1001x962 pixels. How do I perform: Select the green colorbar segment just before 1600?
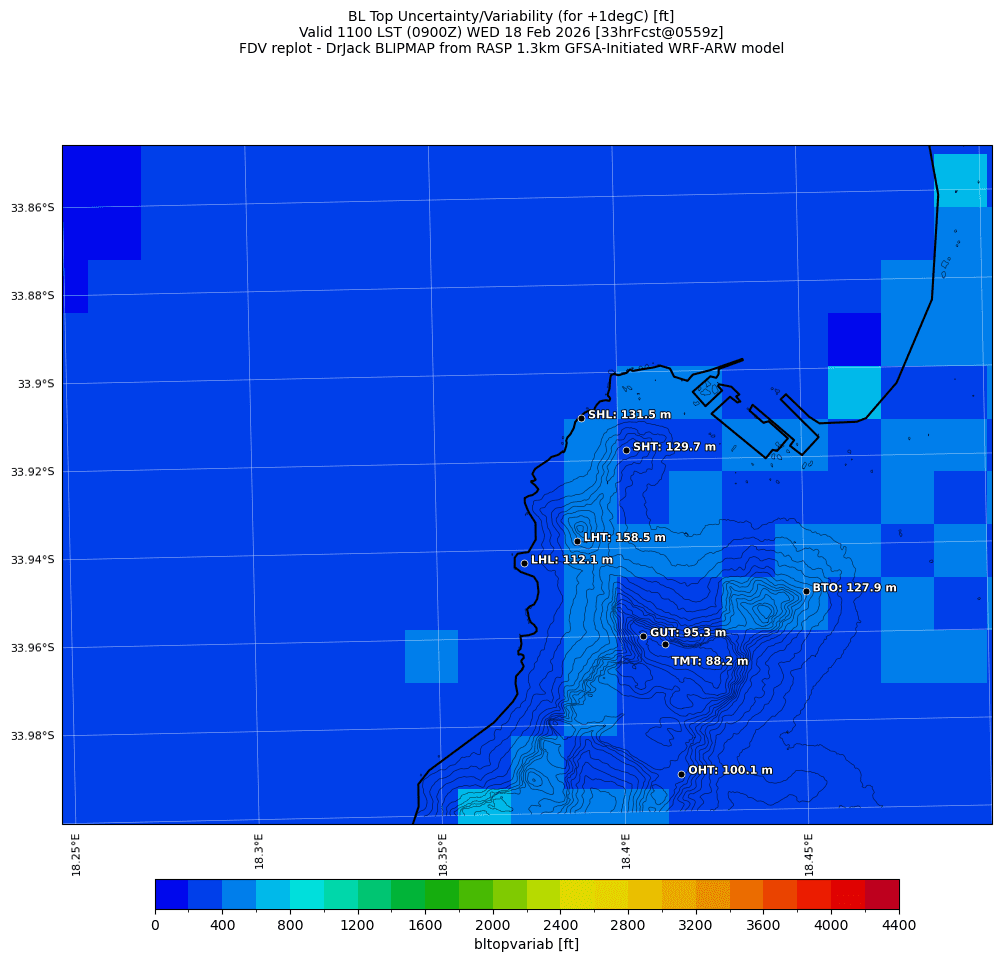[408, 894]
